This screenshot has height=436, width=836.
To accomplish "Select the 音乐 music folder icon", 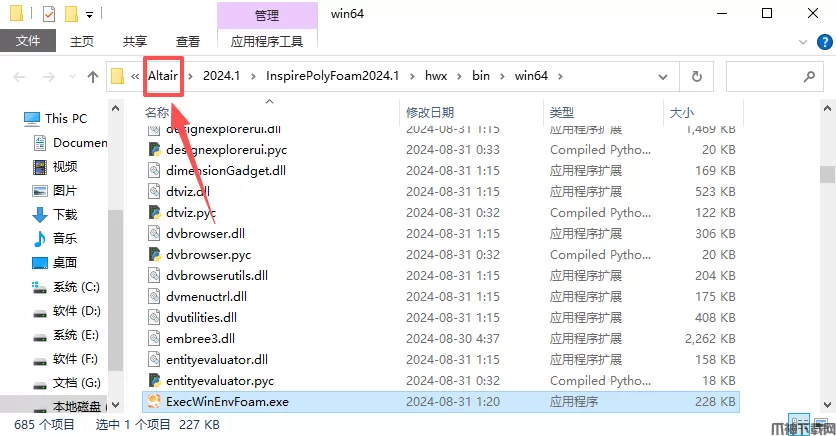I will (x=40, y=238).
